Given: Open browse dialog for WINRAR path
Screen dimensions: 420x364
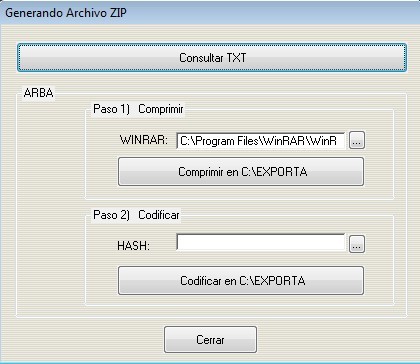Looking at the screenshot, I should click(357, 141).
